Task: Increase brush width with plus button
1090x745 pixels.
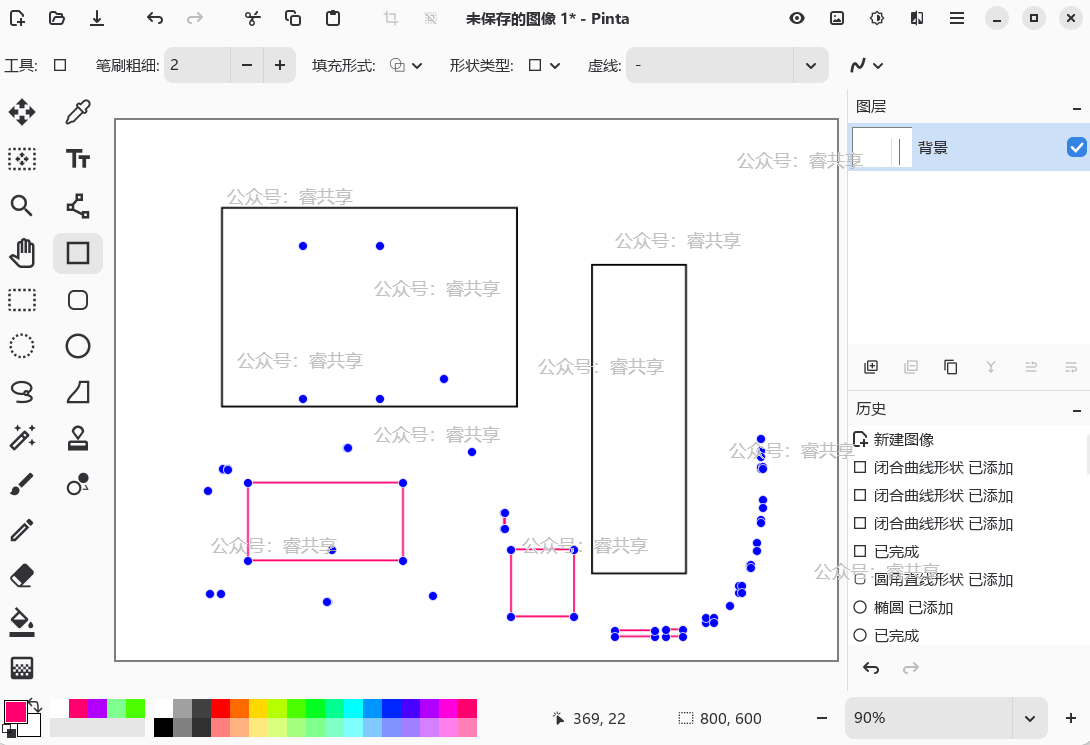Action: (279, 66)
